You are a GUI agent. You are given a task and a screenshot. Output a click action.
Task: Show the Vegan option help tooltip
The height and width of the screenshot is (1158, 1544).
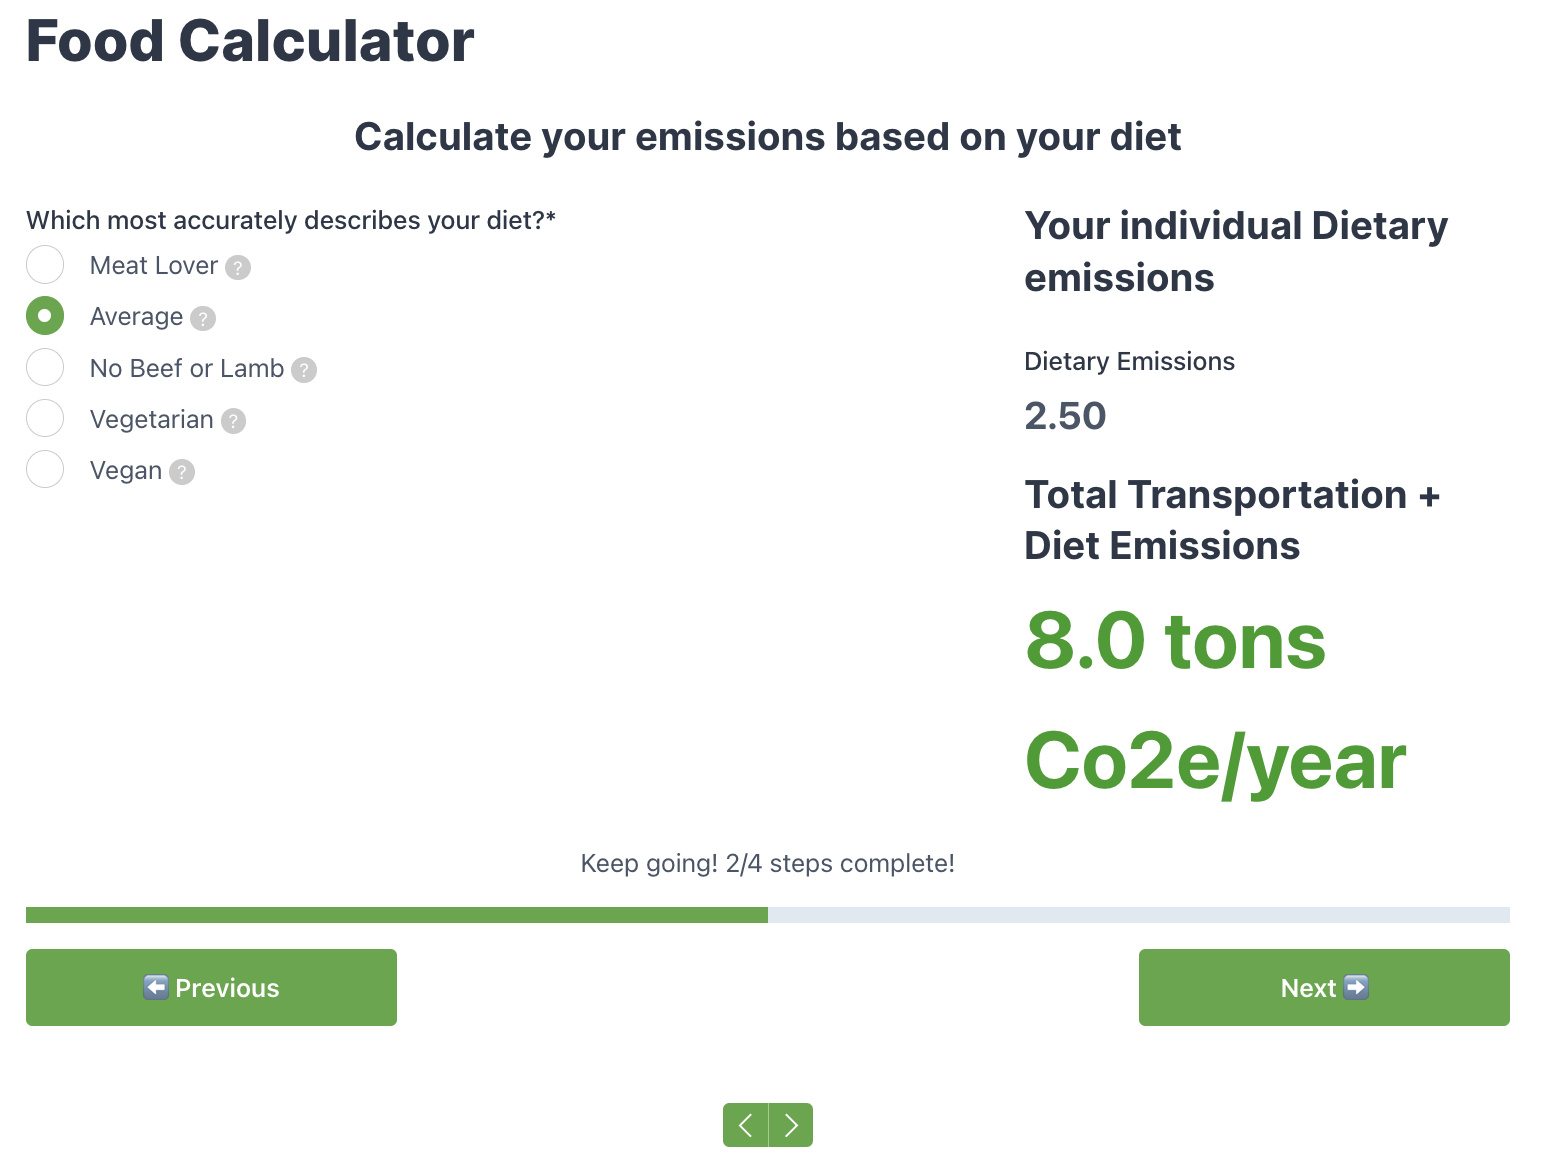pyautogui.click(x=182, y=472)
